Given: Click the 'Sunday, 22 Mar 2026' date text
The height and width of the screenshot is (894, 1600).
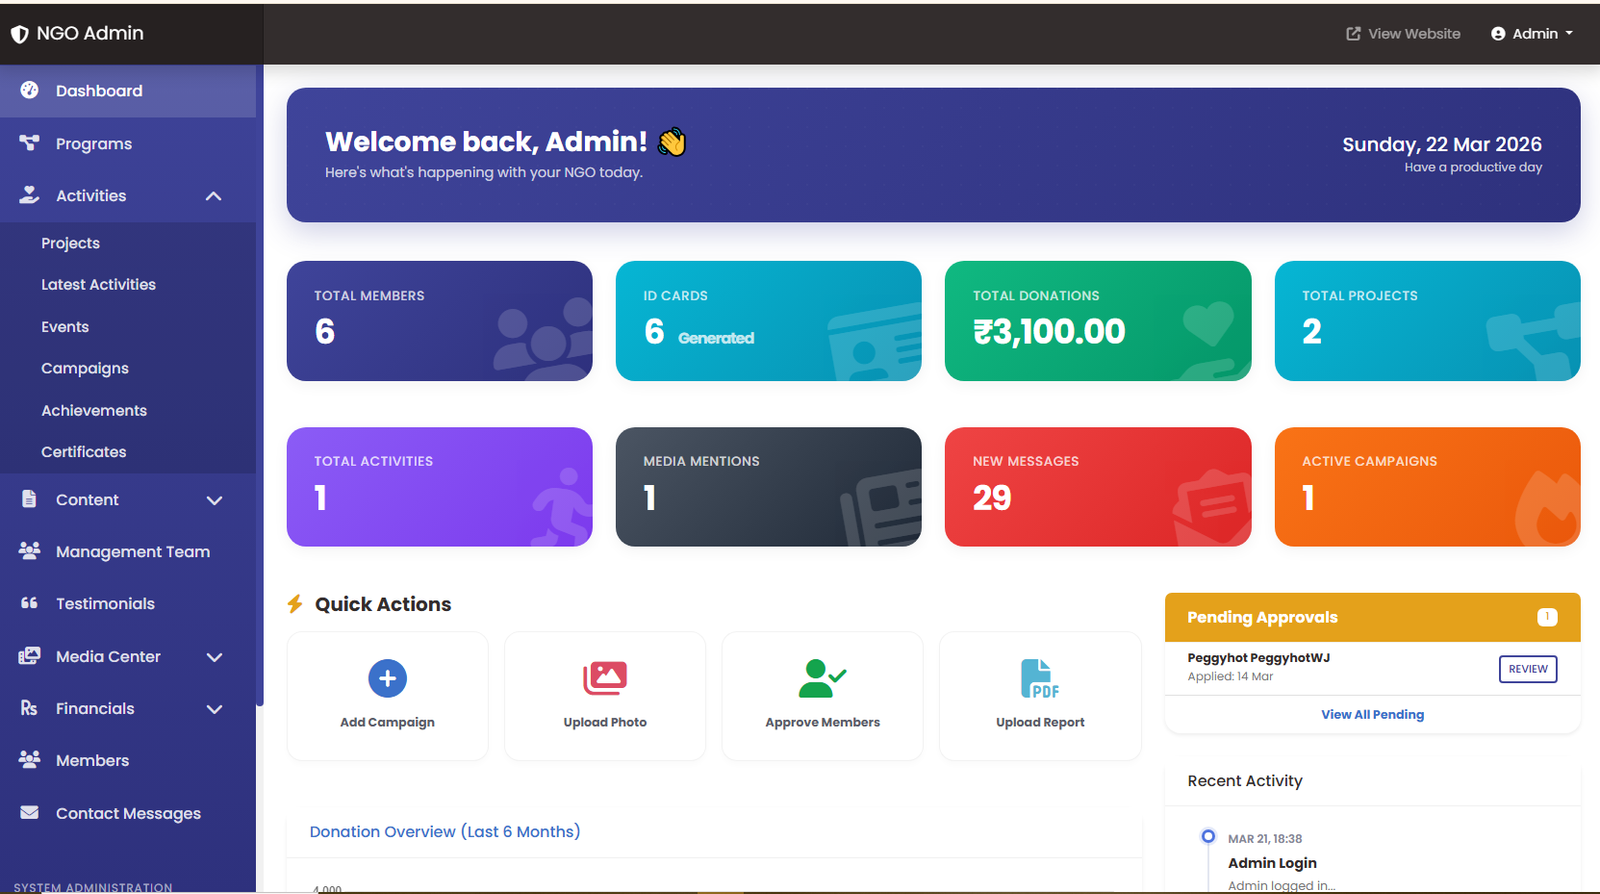Looking at the screenshot, I should [1441, 144].
